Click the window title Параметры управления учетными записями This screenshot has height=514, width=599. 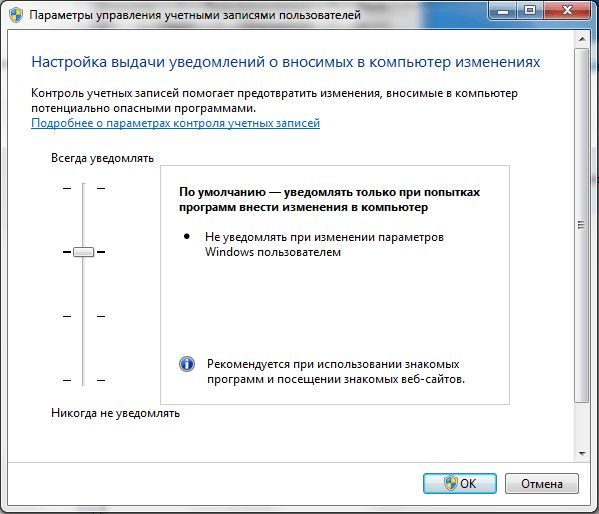click(195, 15)
